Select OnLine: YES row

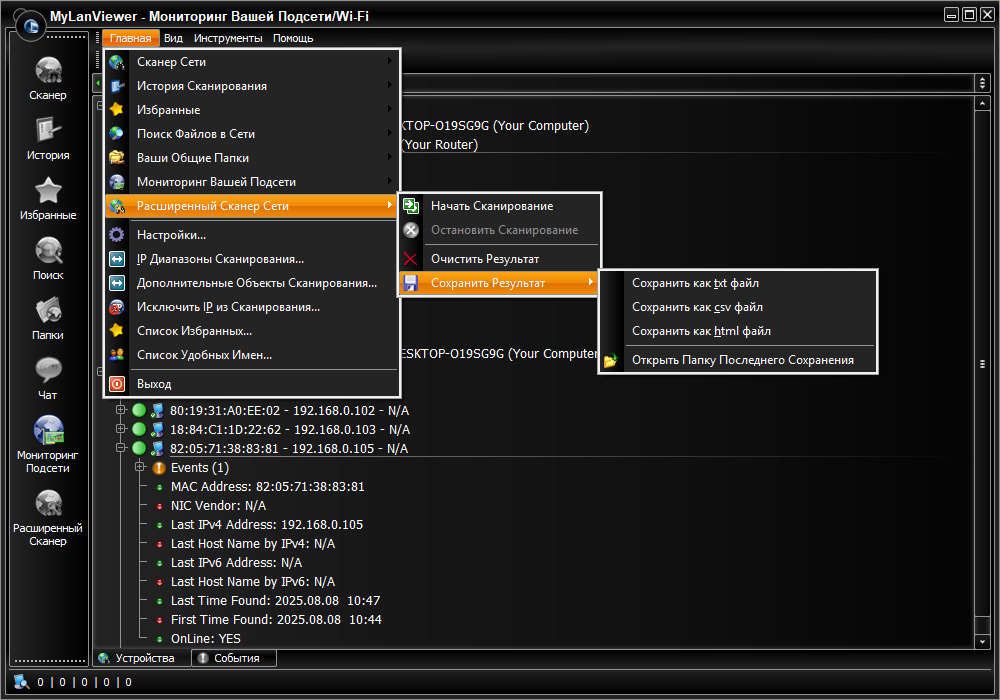pyautogui.click(x=206, y=639)
